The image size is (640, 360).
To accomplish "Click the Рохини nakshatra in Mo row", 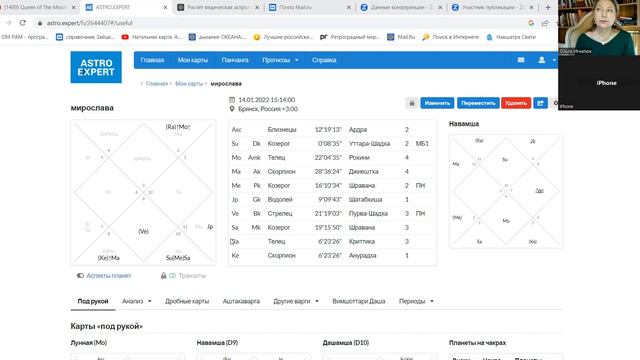I will [x=359, y=158].
